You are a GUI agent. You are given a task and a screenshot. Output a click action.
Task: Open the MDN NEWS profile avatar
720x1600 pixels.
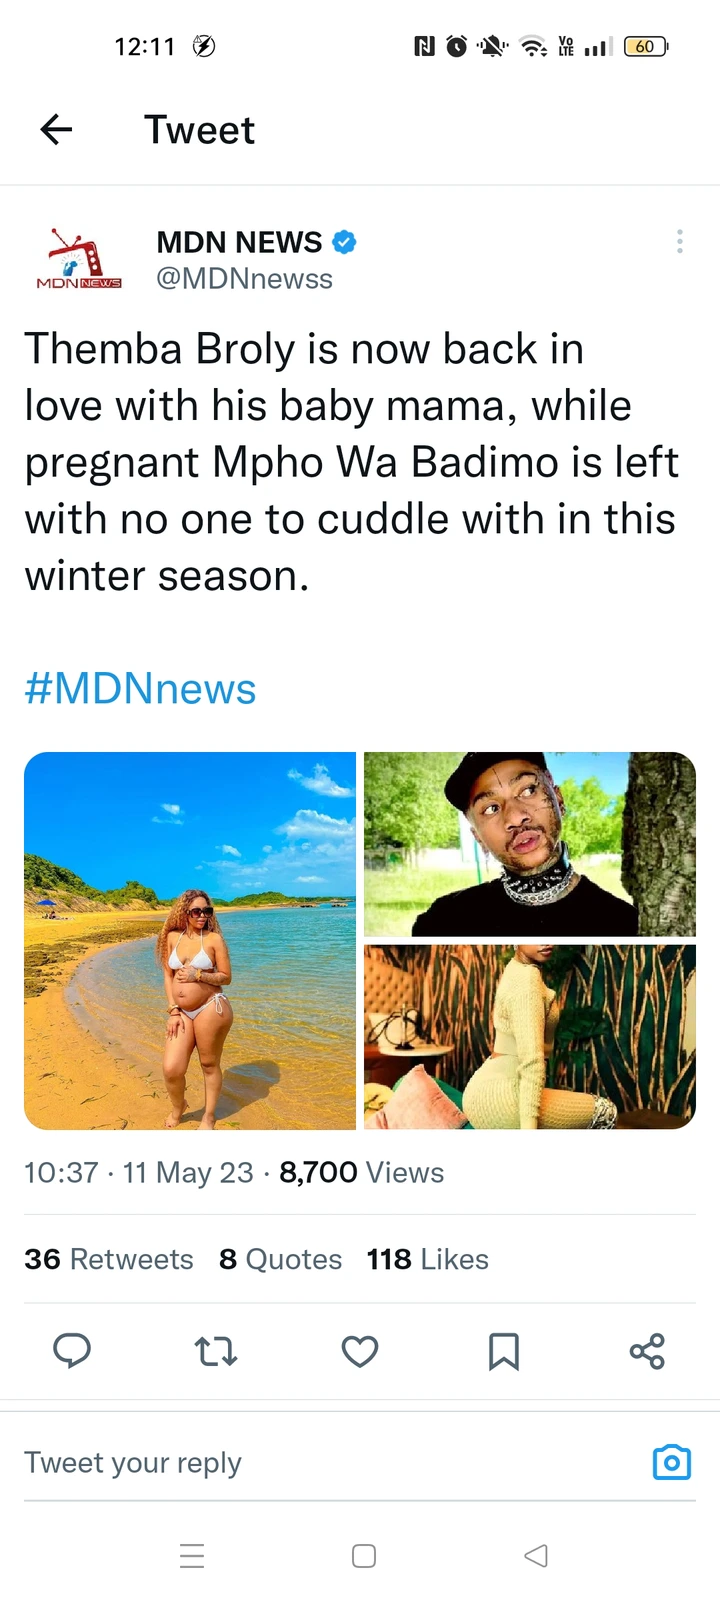(x=78, y=259)
